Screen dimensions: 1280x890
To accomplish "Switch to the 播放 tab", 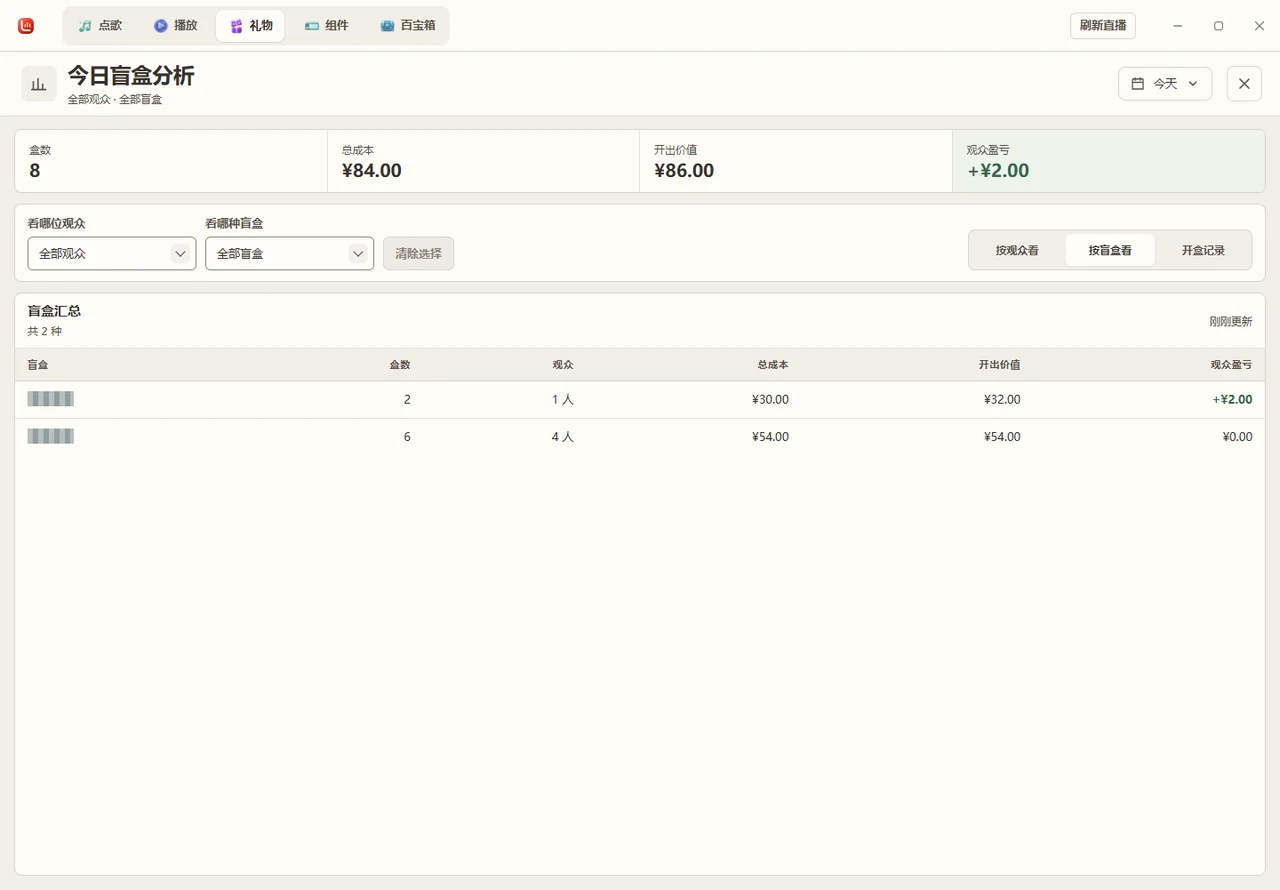I will coord(176,26).
